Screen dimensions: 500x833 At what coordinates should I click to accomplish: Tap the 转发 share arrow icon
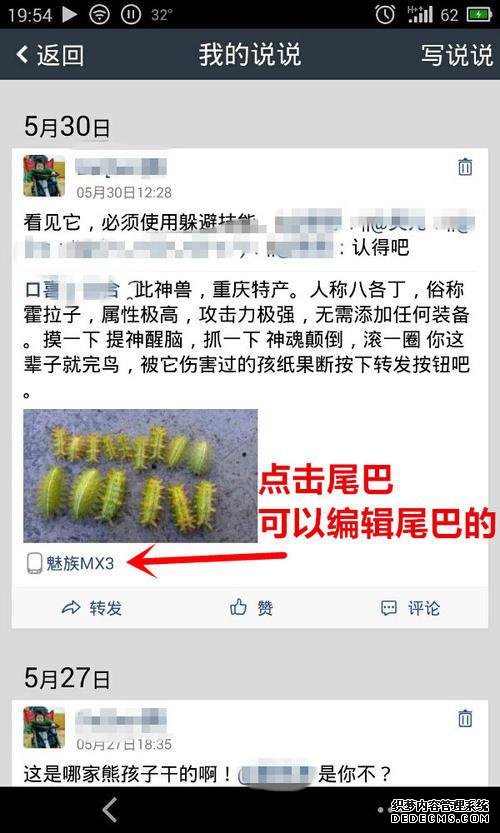71,608
